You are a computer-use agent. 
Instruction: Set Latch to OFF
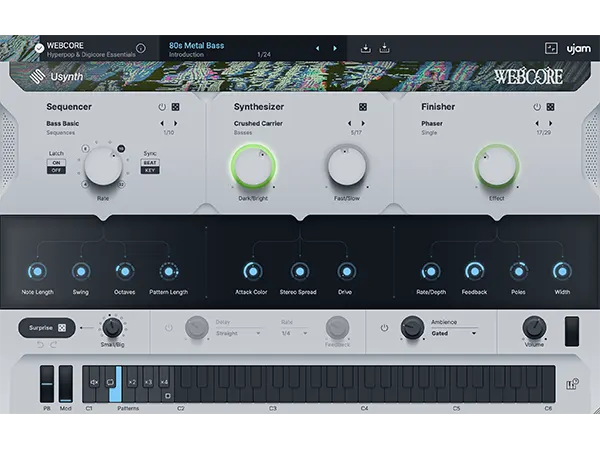pos(56,170)
